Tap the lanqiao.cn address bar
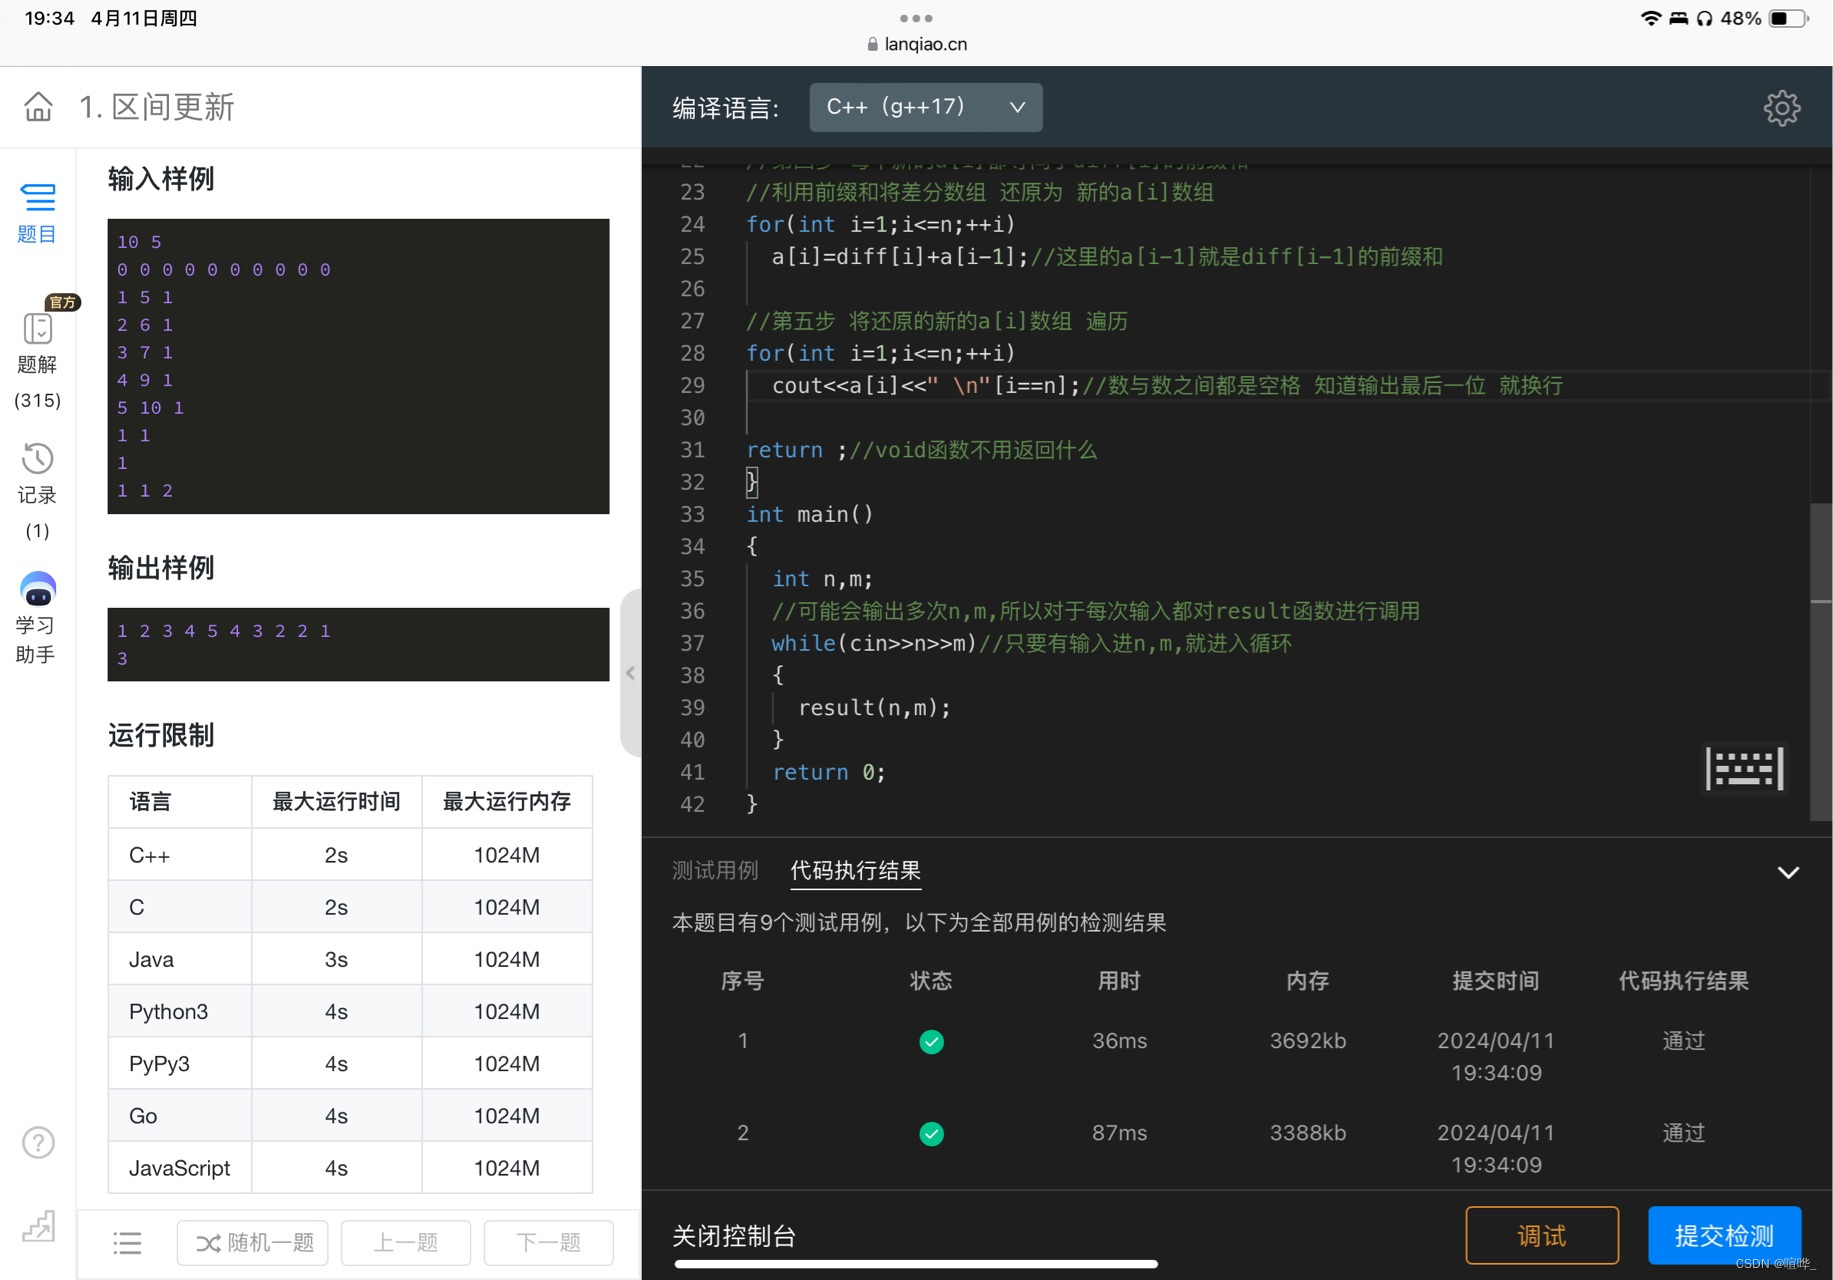Screen dimensions: 1833x1280 [x=917, y=44]
